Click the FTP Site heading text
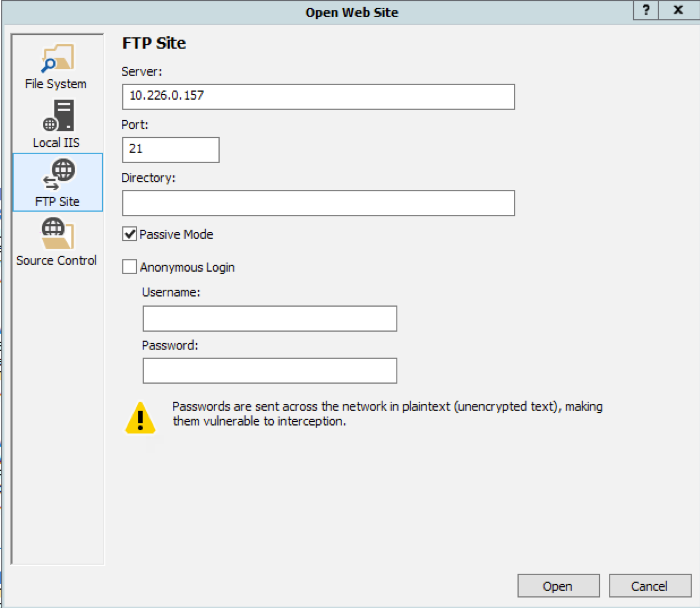Viewport: 700px width, 608px height. coord(154,43)
